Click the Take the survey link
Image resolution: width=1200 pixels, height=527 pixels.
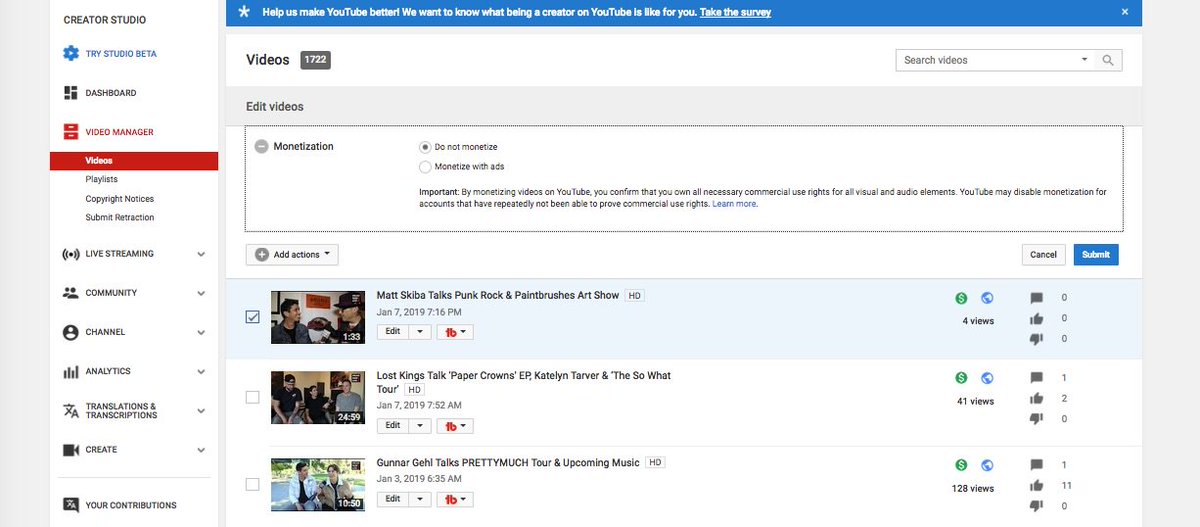click(735, 12)
